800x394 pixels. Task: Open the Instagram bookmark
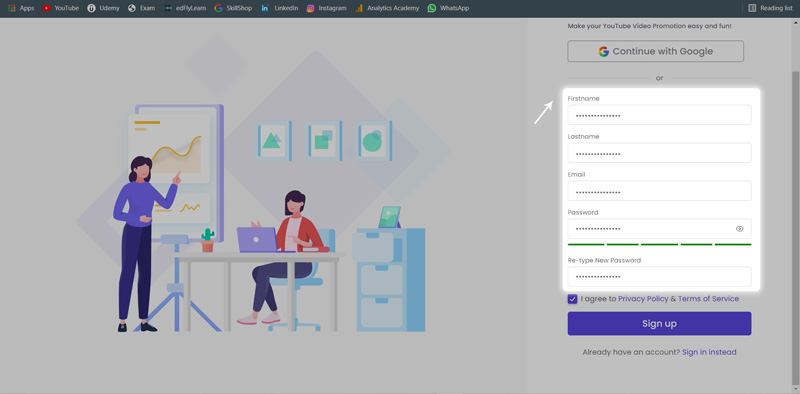pyautogui.click(x=327, y=8)
